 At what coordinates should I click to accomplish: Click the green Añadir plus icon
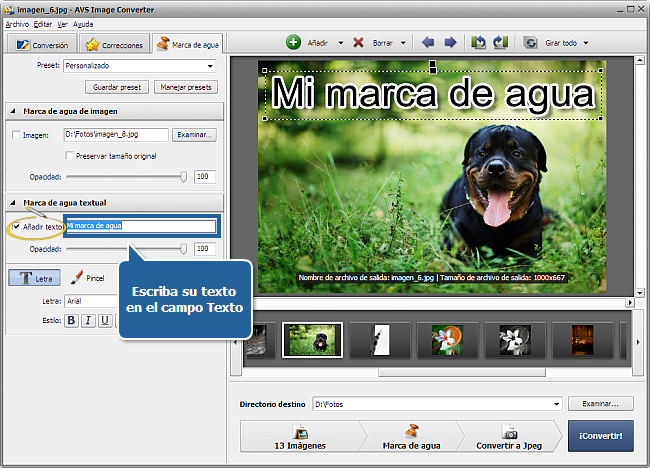tap(293, 43)
